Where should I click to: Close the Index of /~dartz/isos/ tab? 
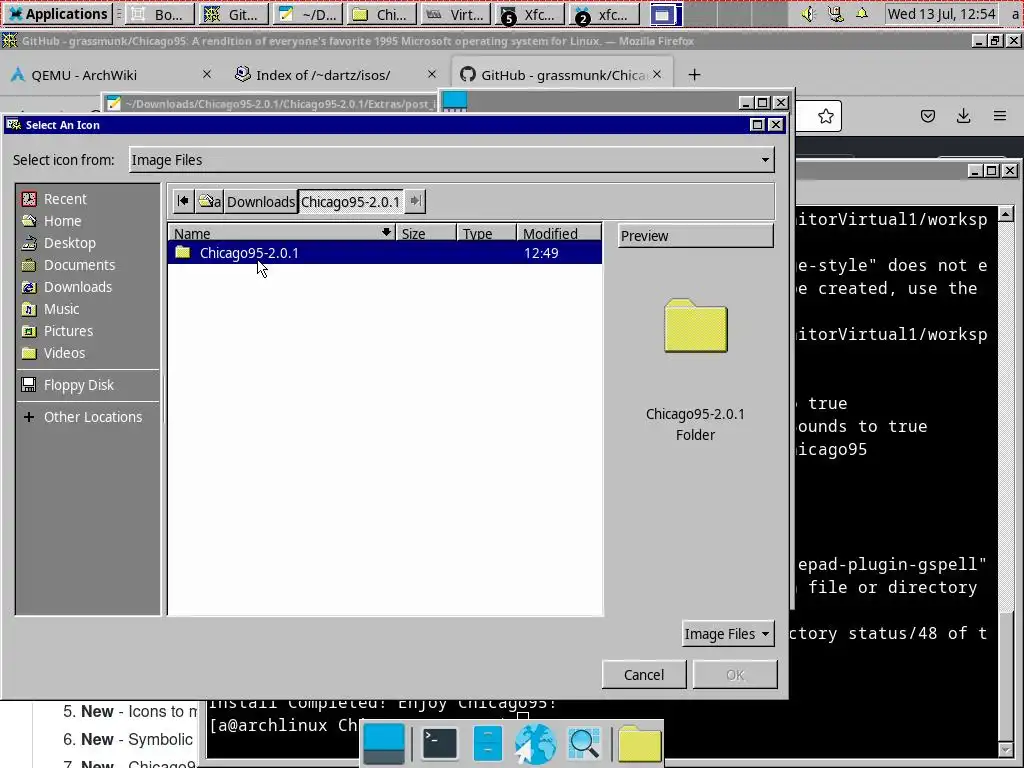click(432, 74)
